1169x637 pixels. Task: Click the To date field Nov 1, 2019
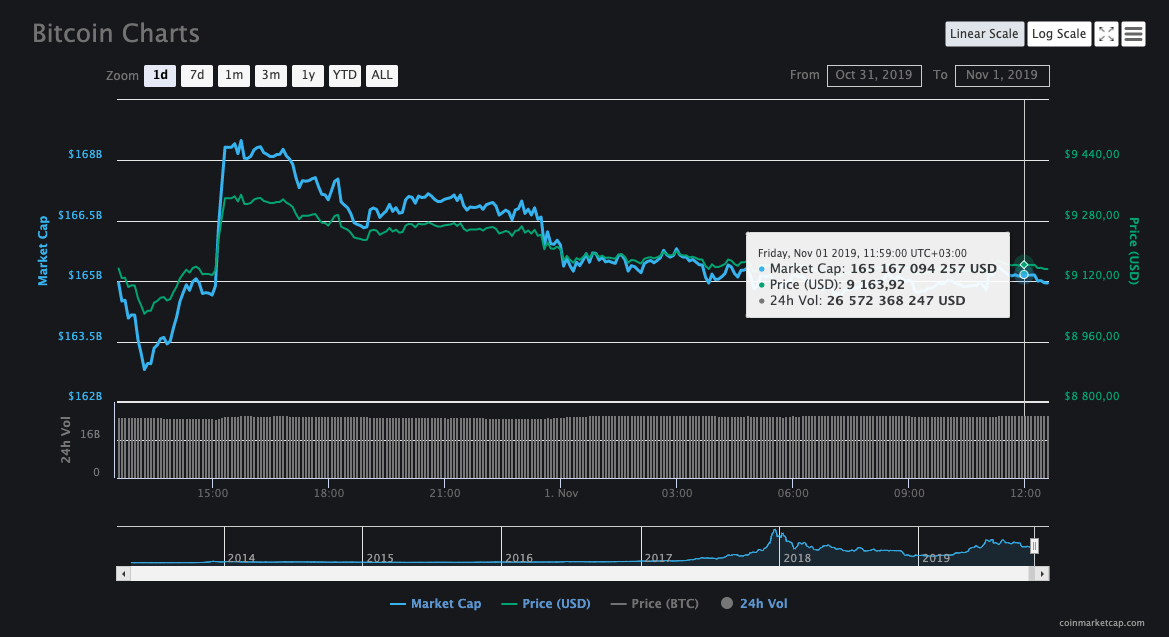[x=1002, y=75]
